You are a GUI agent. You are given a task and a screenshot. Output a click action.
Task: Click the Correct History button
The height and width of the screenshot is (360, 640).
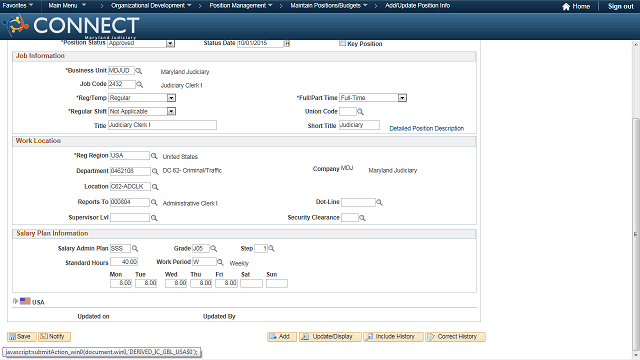(456, 337)
